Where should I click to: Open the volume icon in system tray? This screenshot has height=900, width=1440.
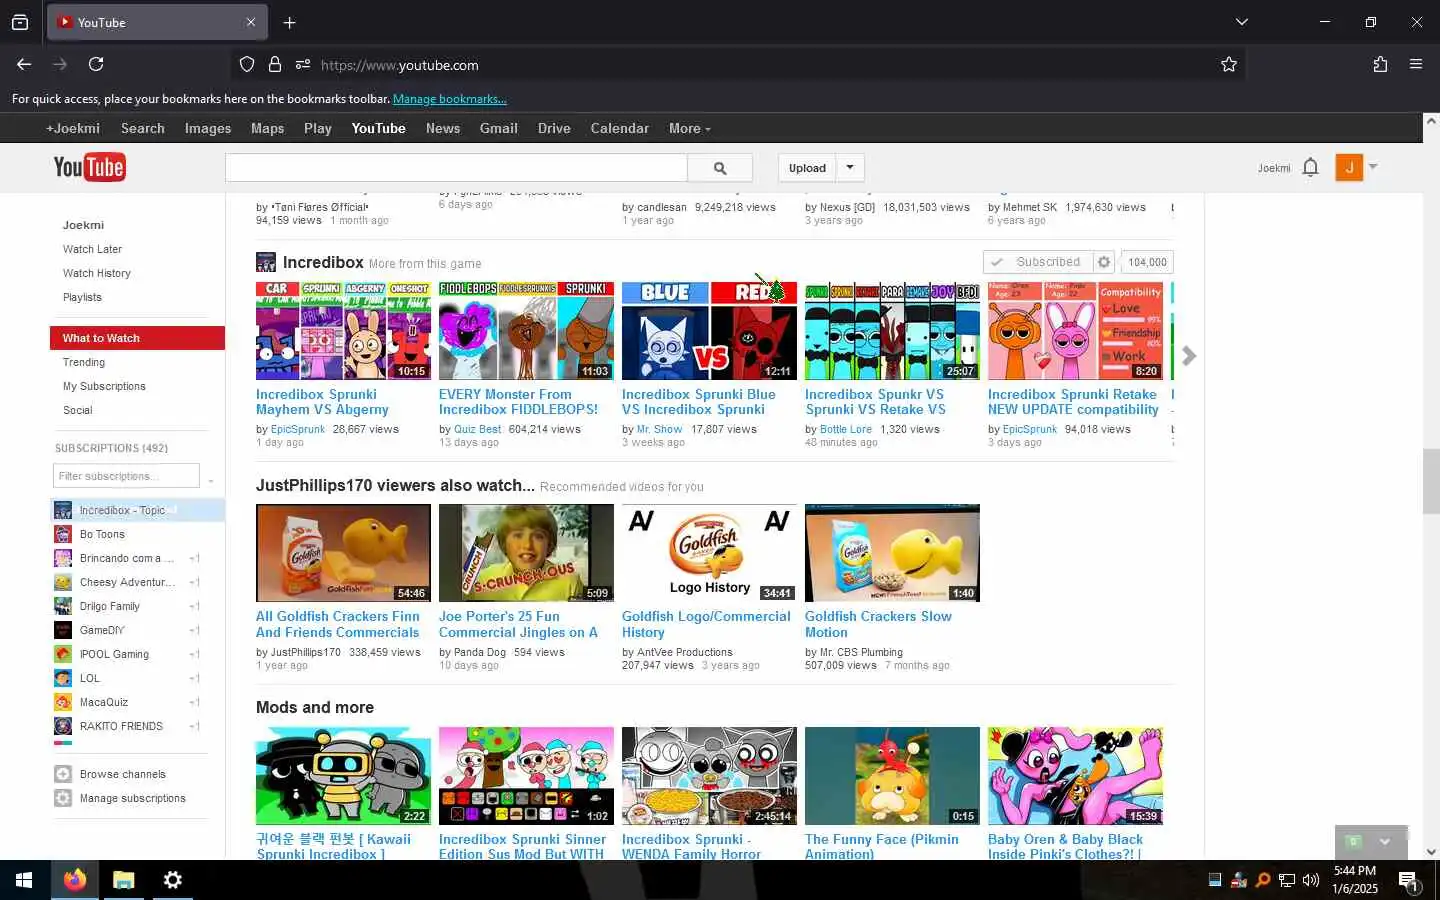pos(1311,880)
